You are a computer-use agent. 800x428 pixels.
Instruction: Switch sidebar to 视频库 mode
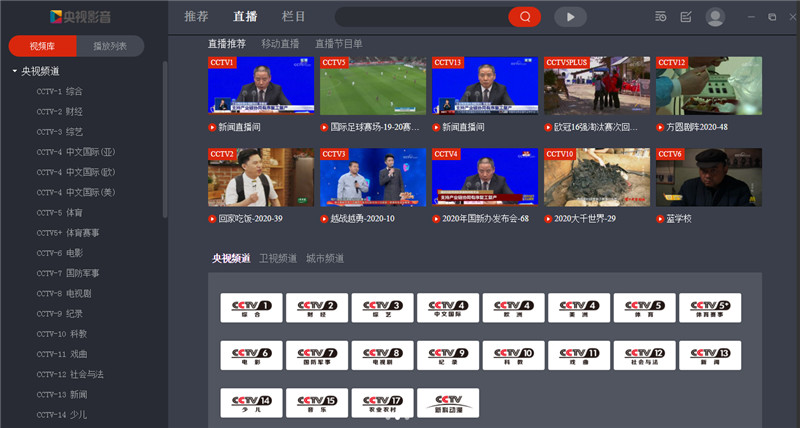[42, 46]
